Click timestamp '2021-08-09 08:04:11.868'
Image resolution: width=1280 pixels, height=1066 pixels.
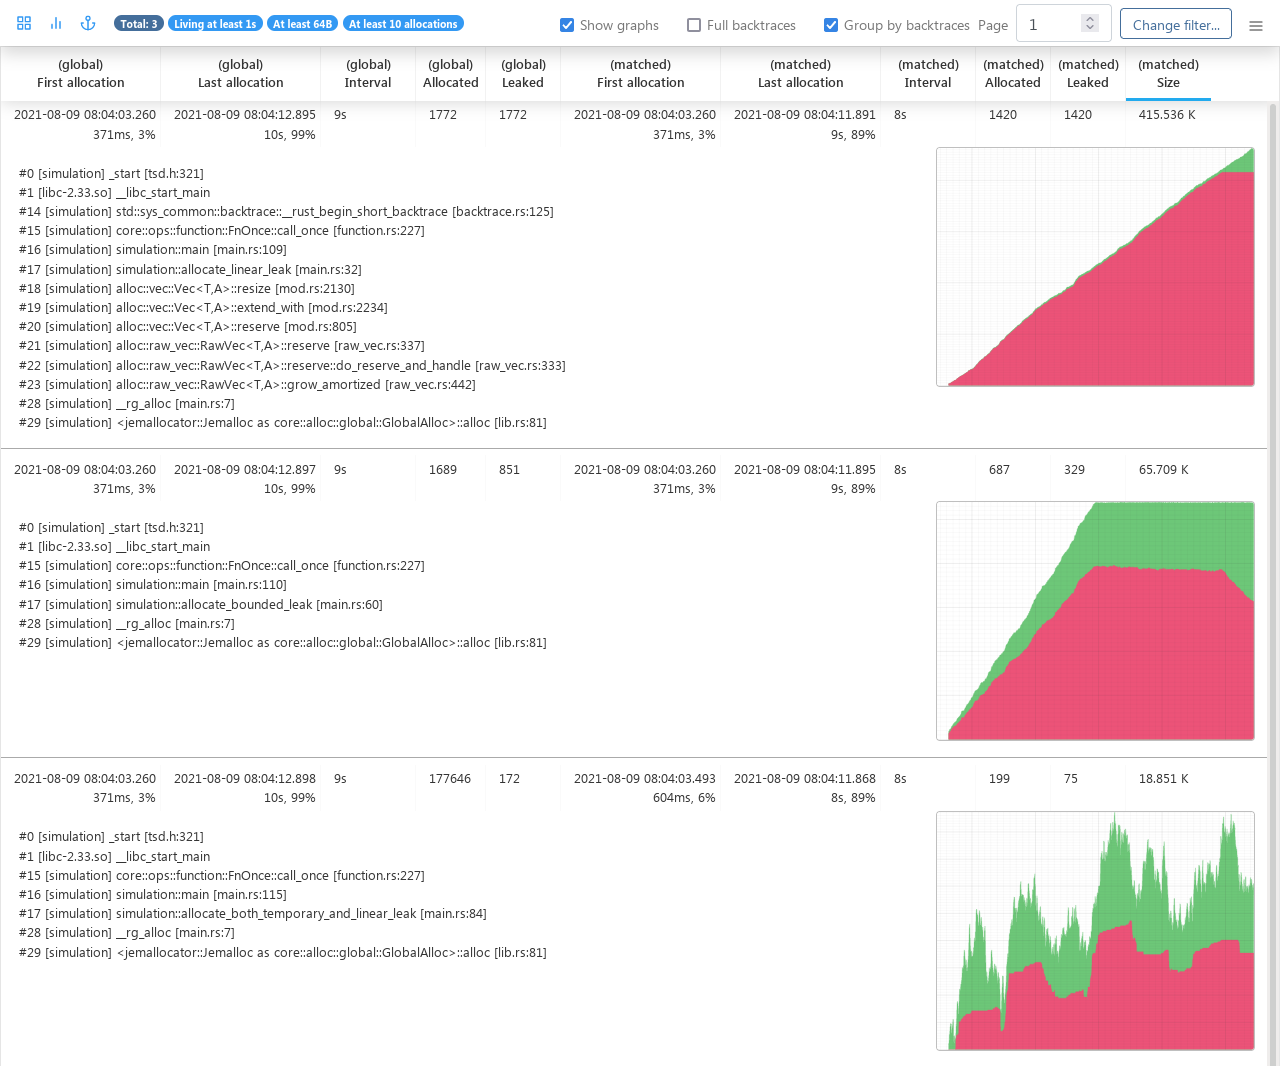[805, 778]
